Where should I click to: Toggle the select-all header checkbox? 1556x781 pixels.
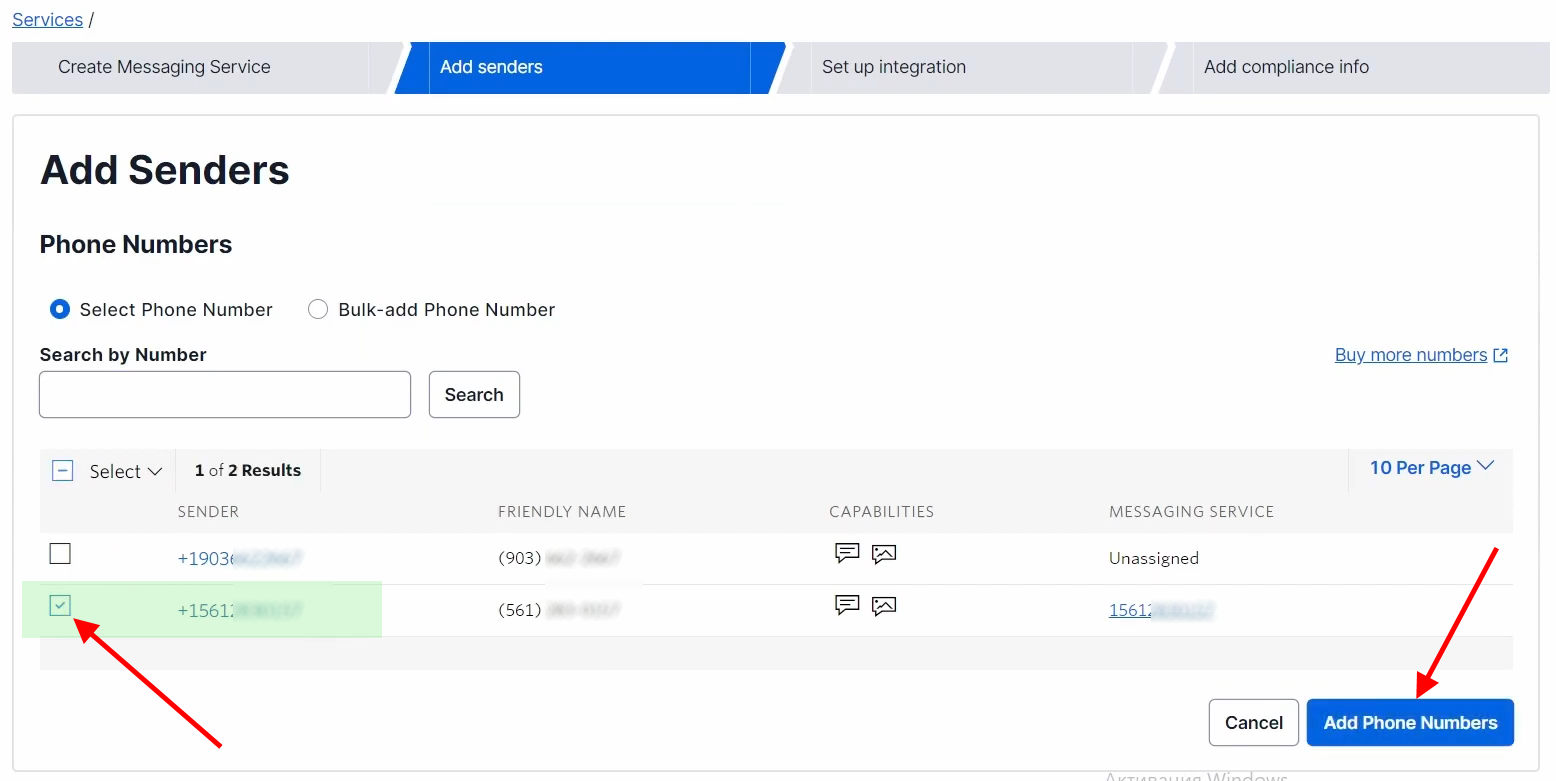(x=62, y=471)
